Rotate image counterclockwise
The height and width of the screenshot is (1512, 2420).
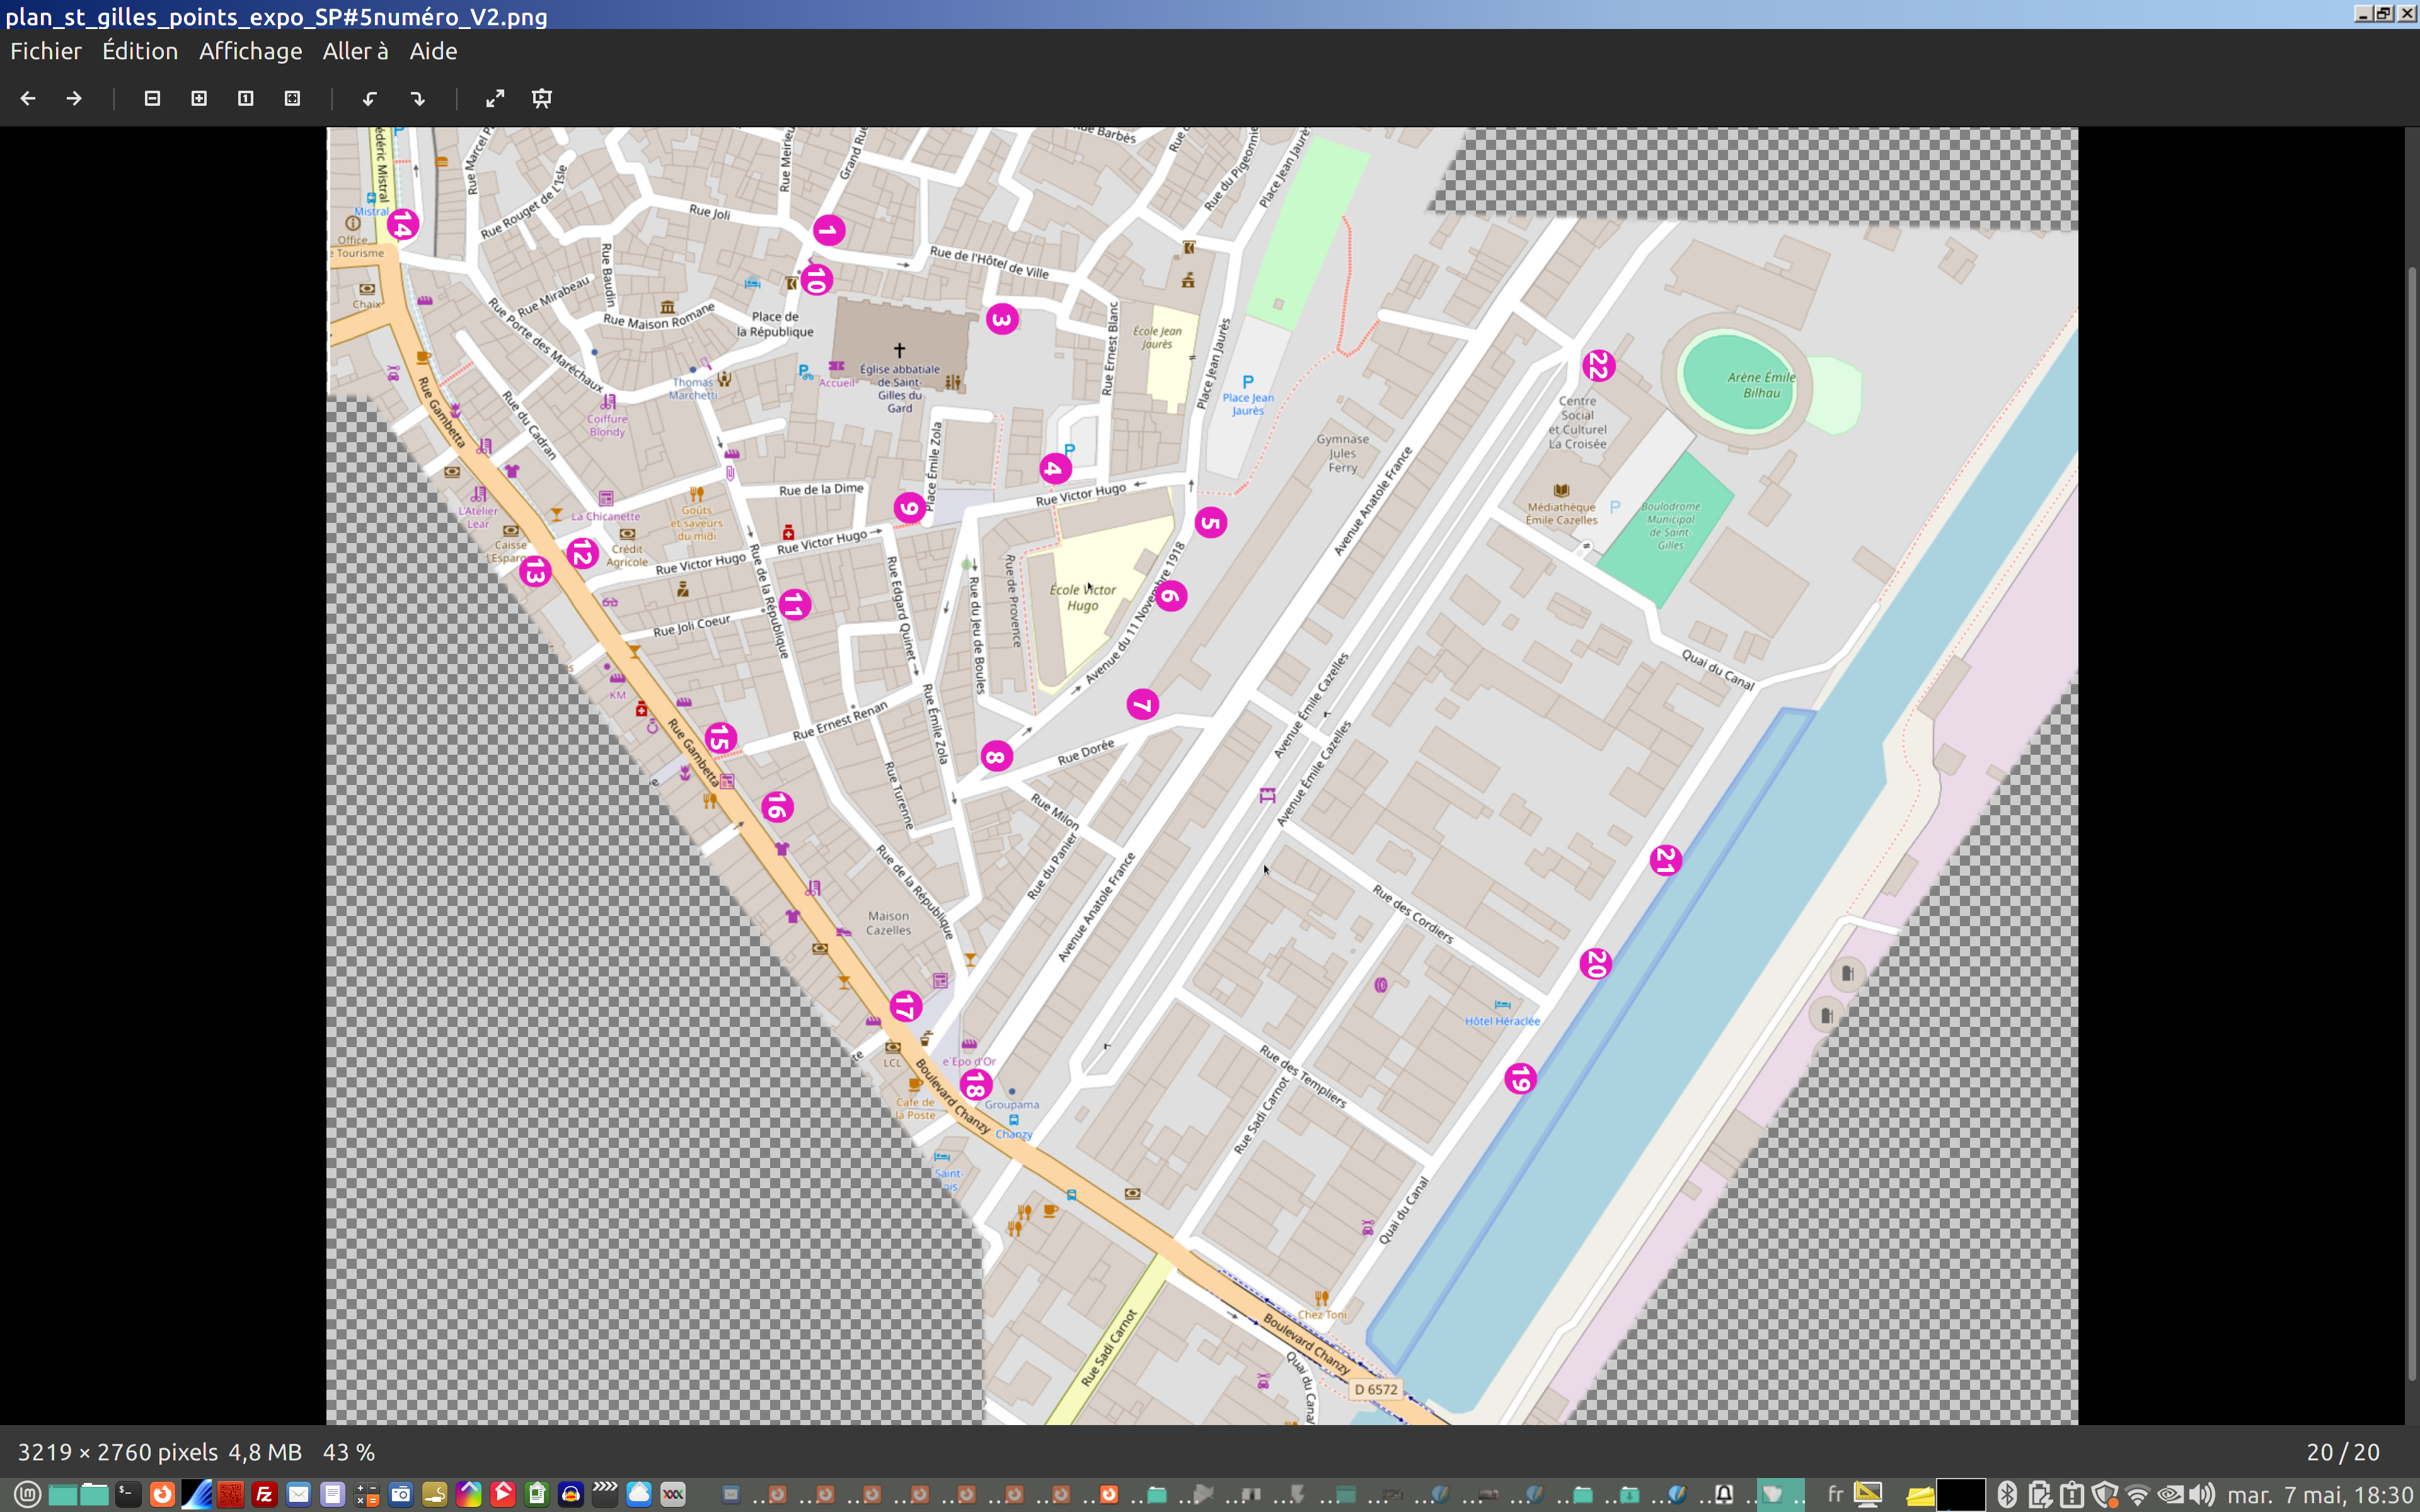tap(370, 98)
